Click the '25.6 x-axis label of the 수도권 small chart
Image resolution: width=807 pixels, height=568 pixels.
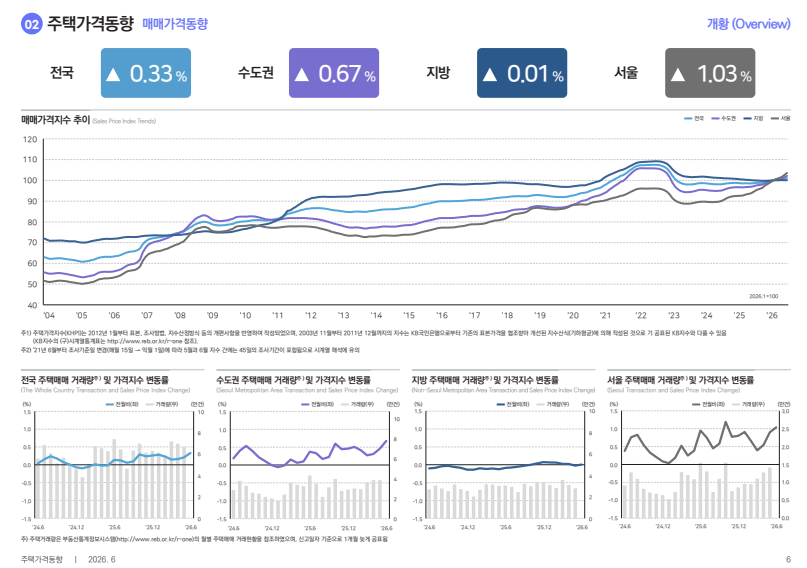pos(310,528)
